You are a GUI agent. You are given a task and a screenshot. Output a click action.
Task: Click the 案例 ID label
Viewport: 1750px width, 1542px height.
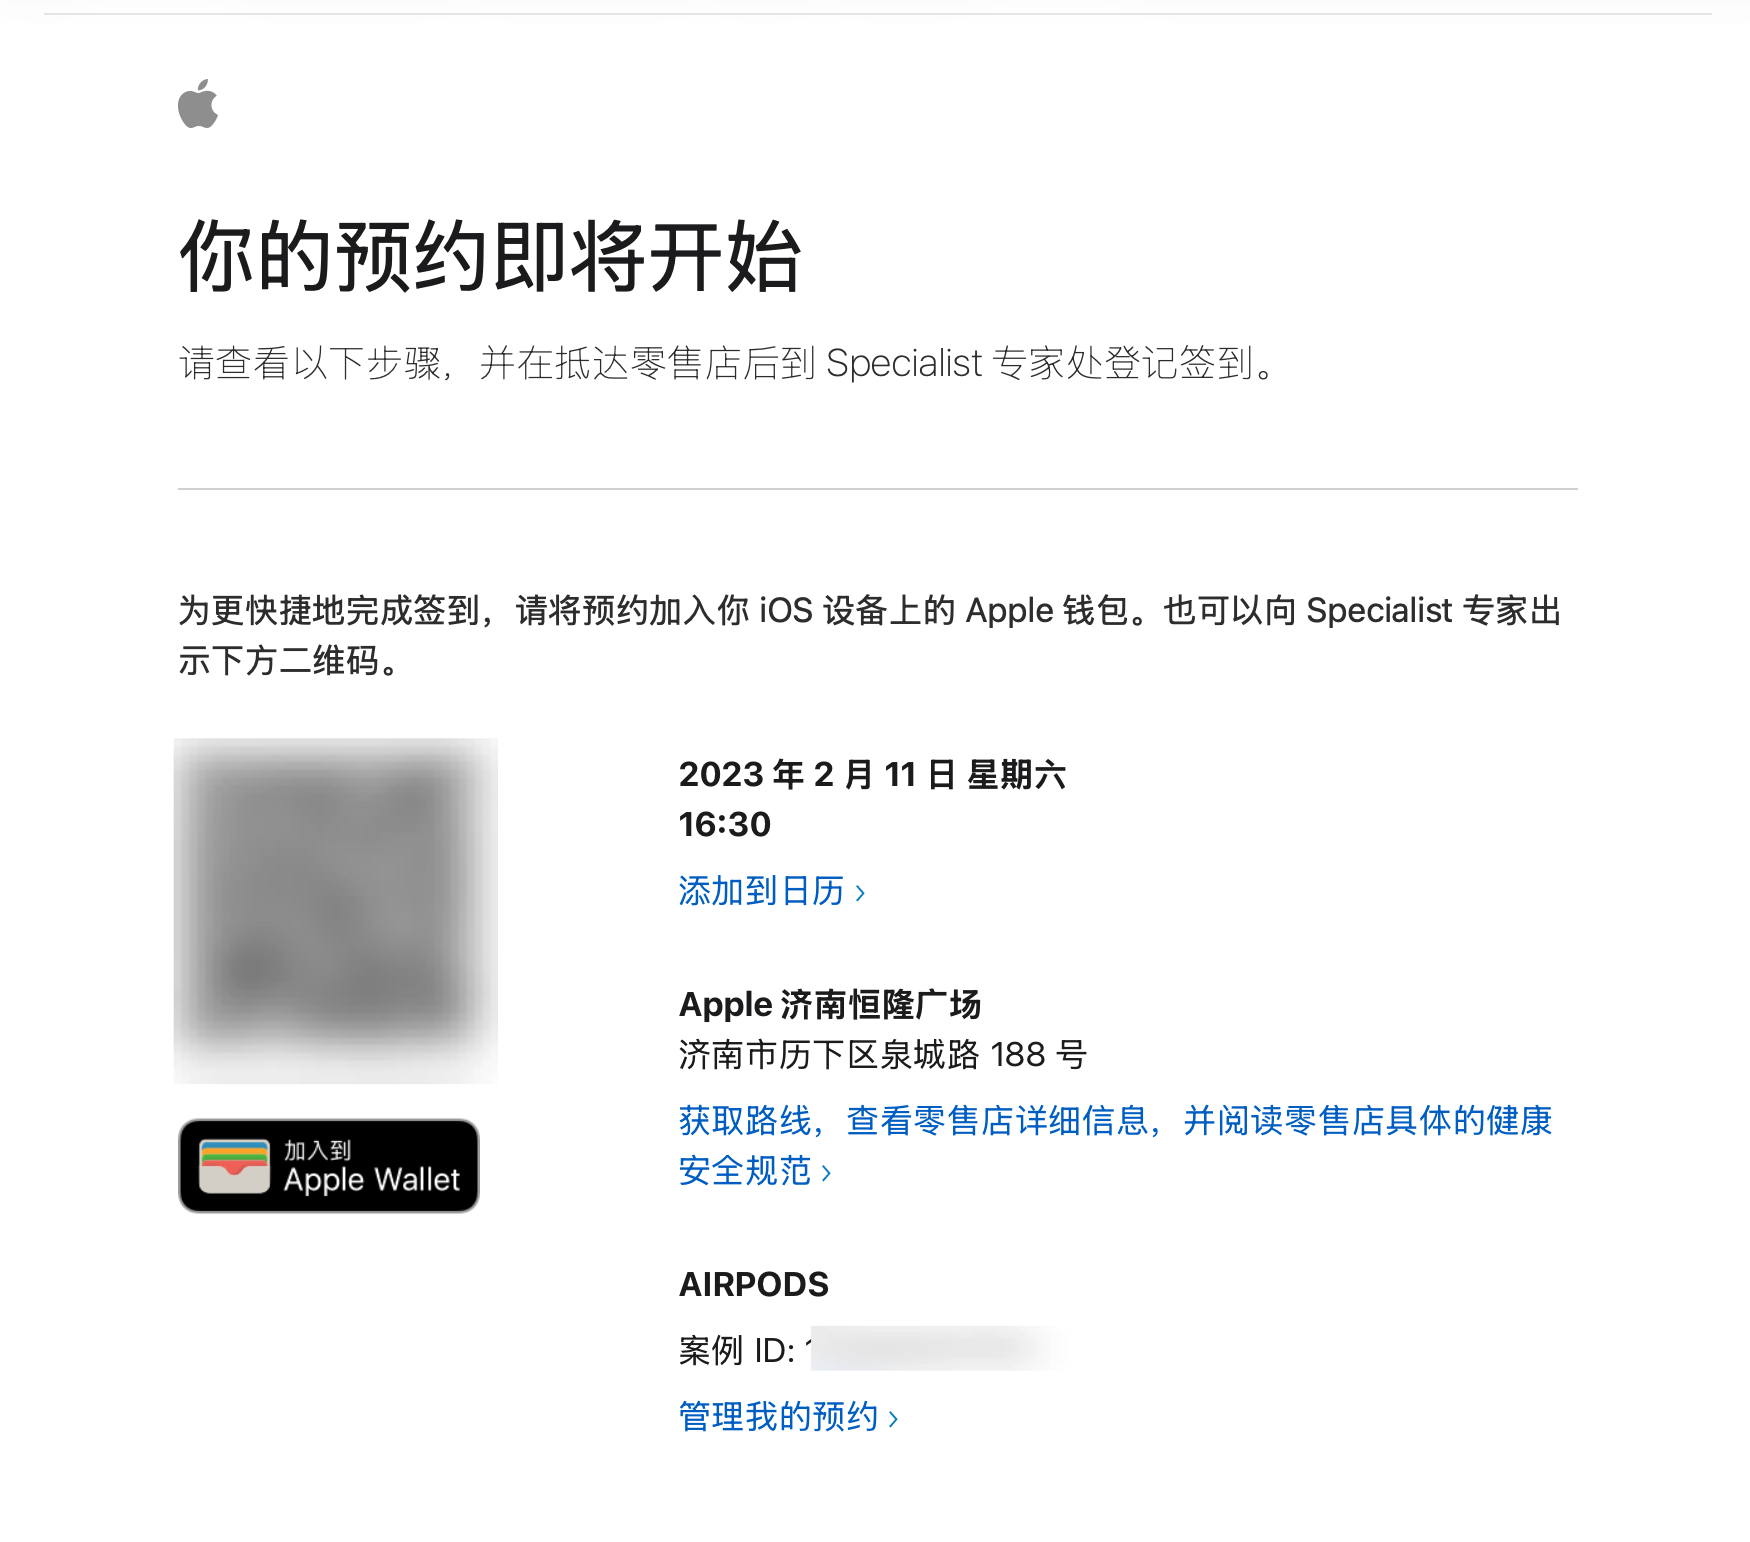(x=736, y=1350)
